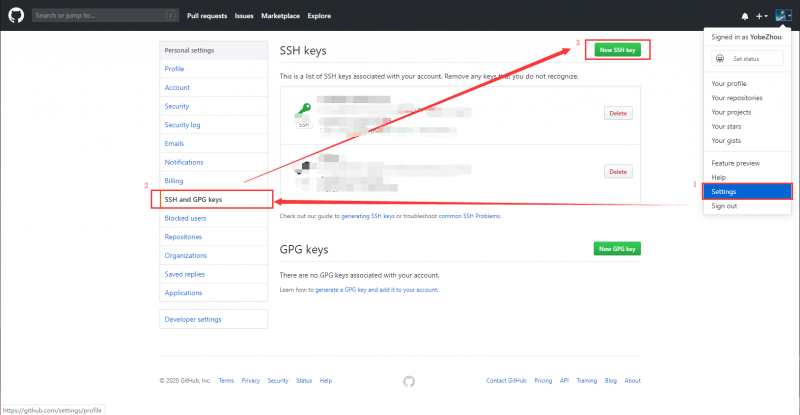Choose Feature preview from the user menu
800x415 pixels.
click(747, 163)
